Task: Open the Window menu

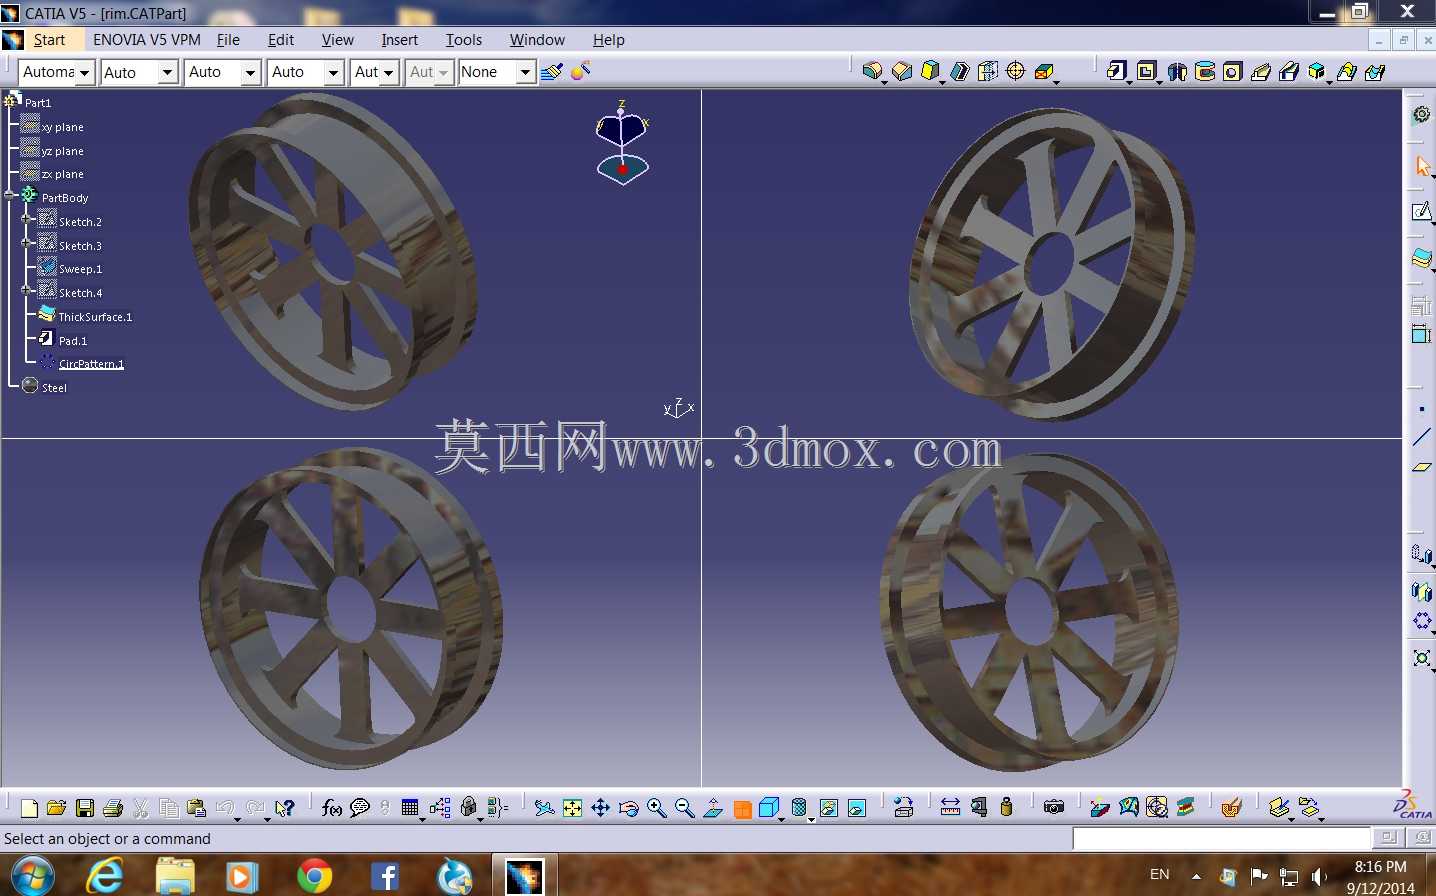Action: (537, 40)
